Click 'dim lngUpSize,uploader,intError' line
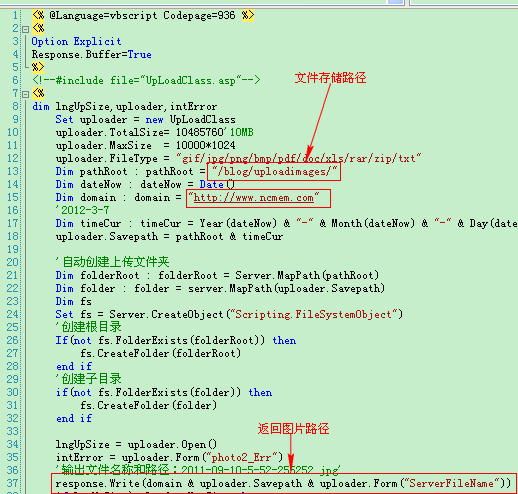The height and width of the screenshot is (494, 518). pyautogui.click(x=125, y=107)
